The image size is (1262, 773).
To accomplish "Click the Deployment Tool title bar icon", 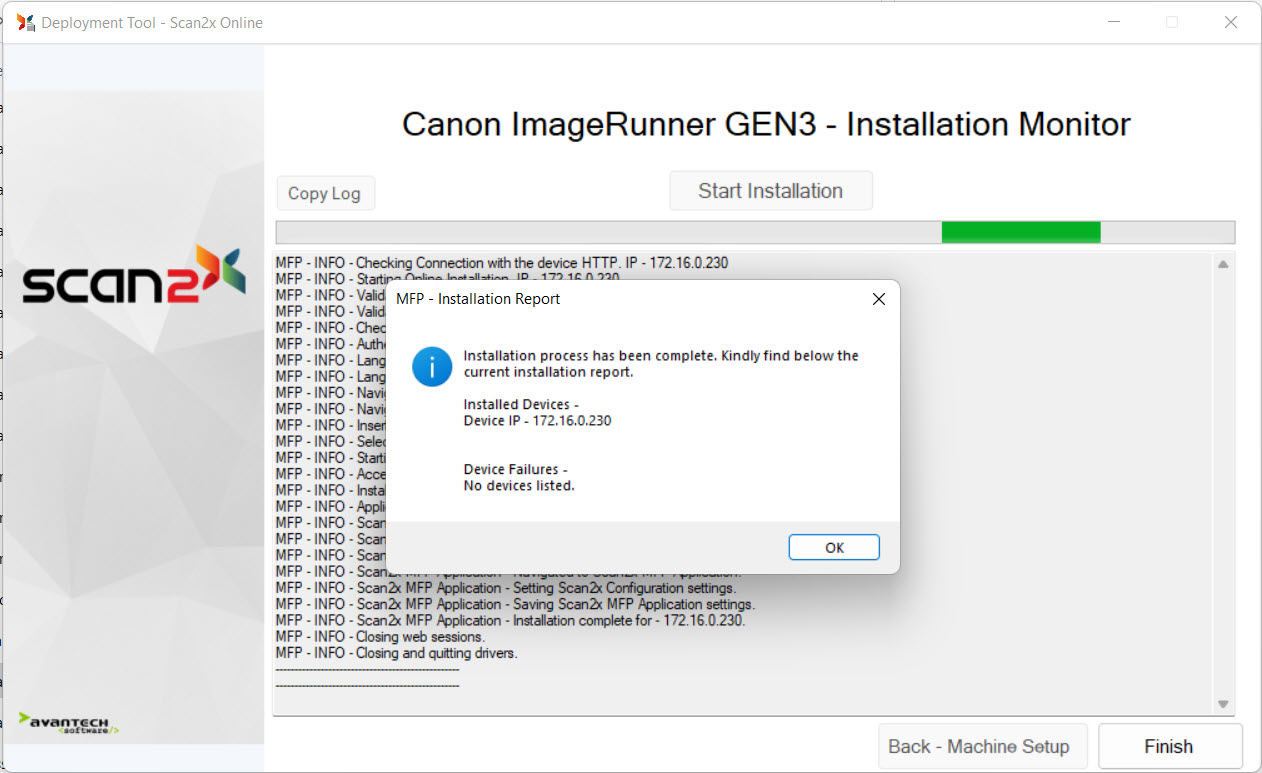I will [x=26, y=22].
